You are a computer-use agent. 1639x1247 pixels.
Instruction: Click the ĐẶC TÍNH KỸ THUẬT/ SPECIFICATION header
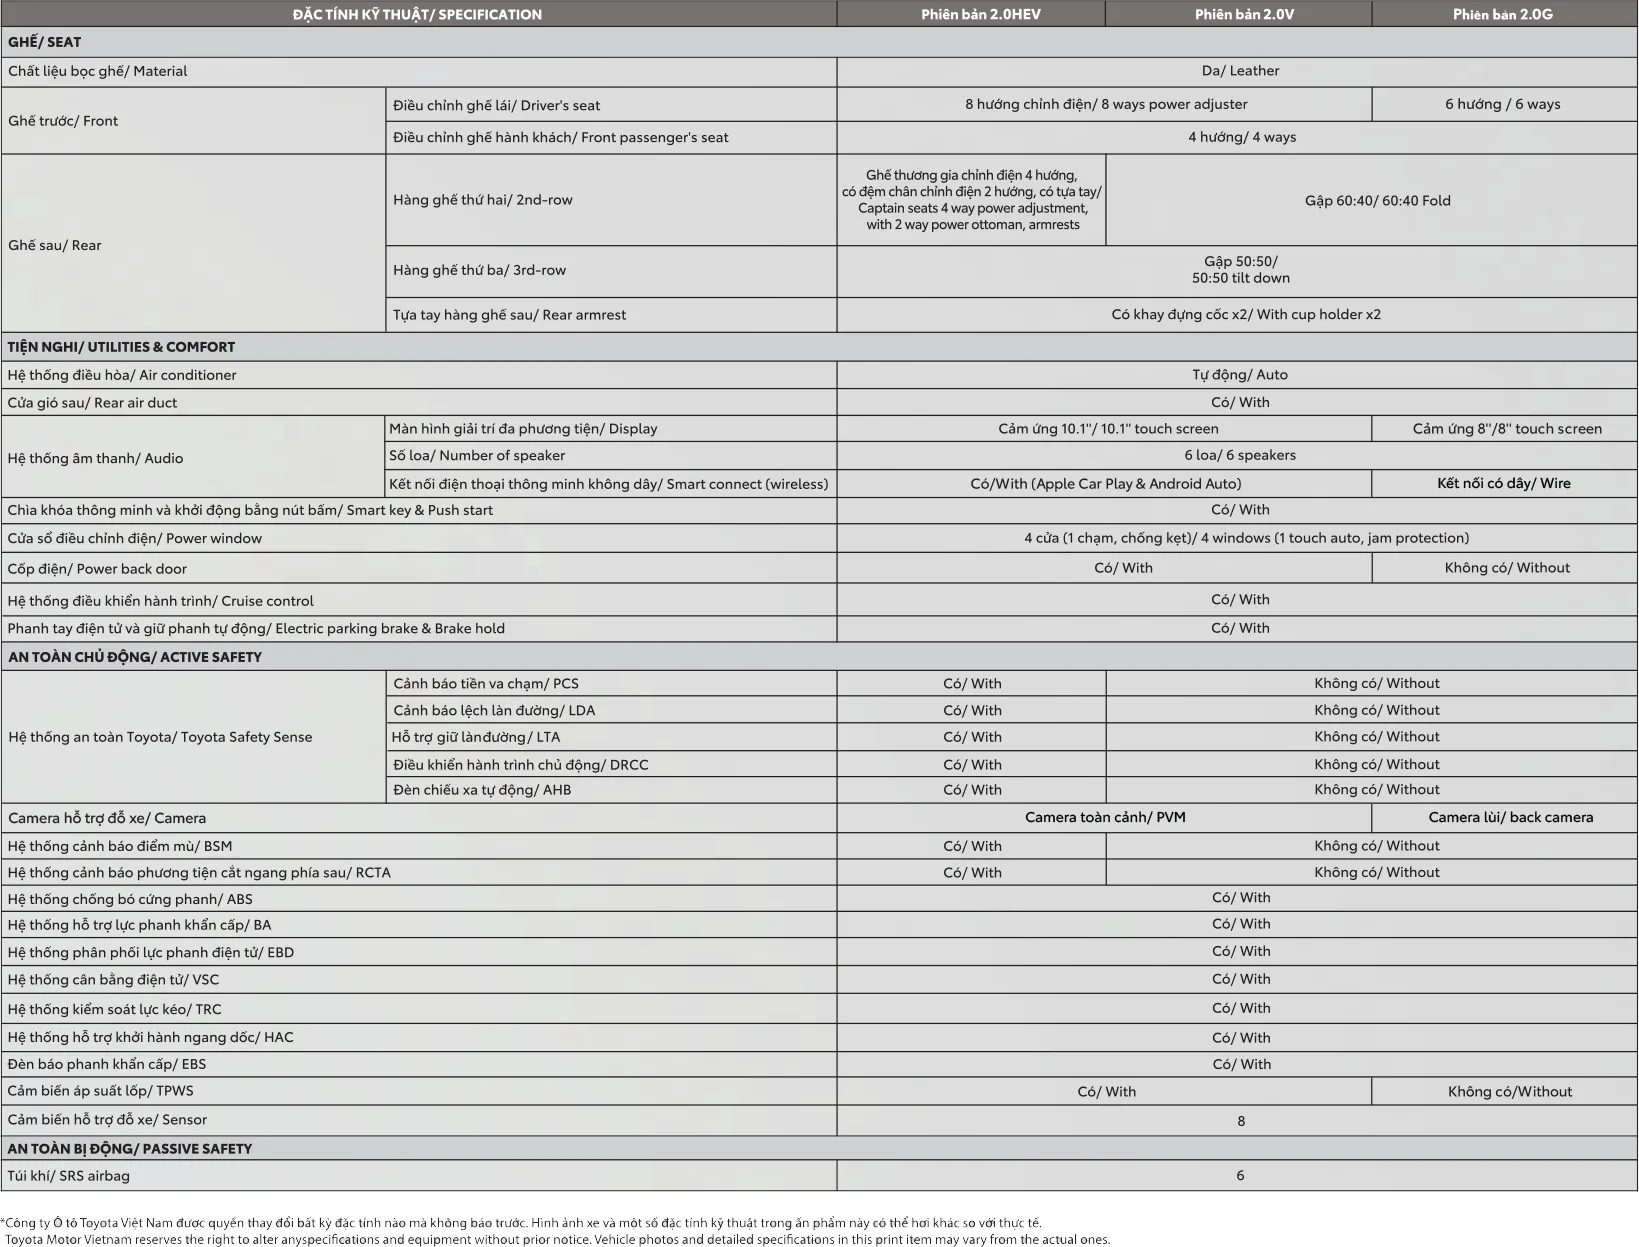417,14
